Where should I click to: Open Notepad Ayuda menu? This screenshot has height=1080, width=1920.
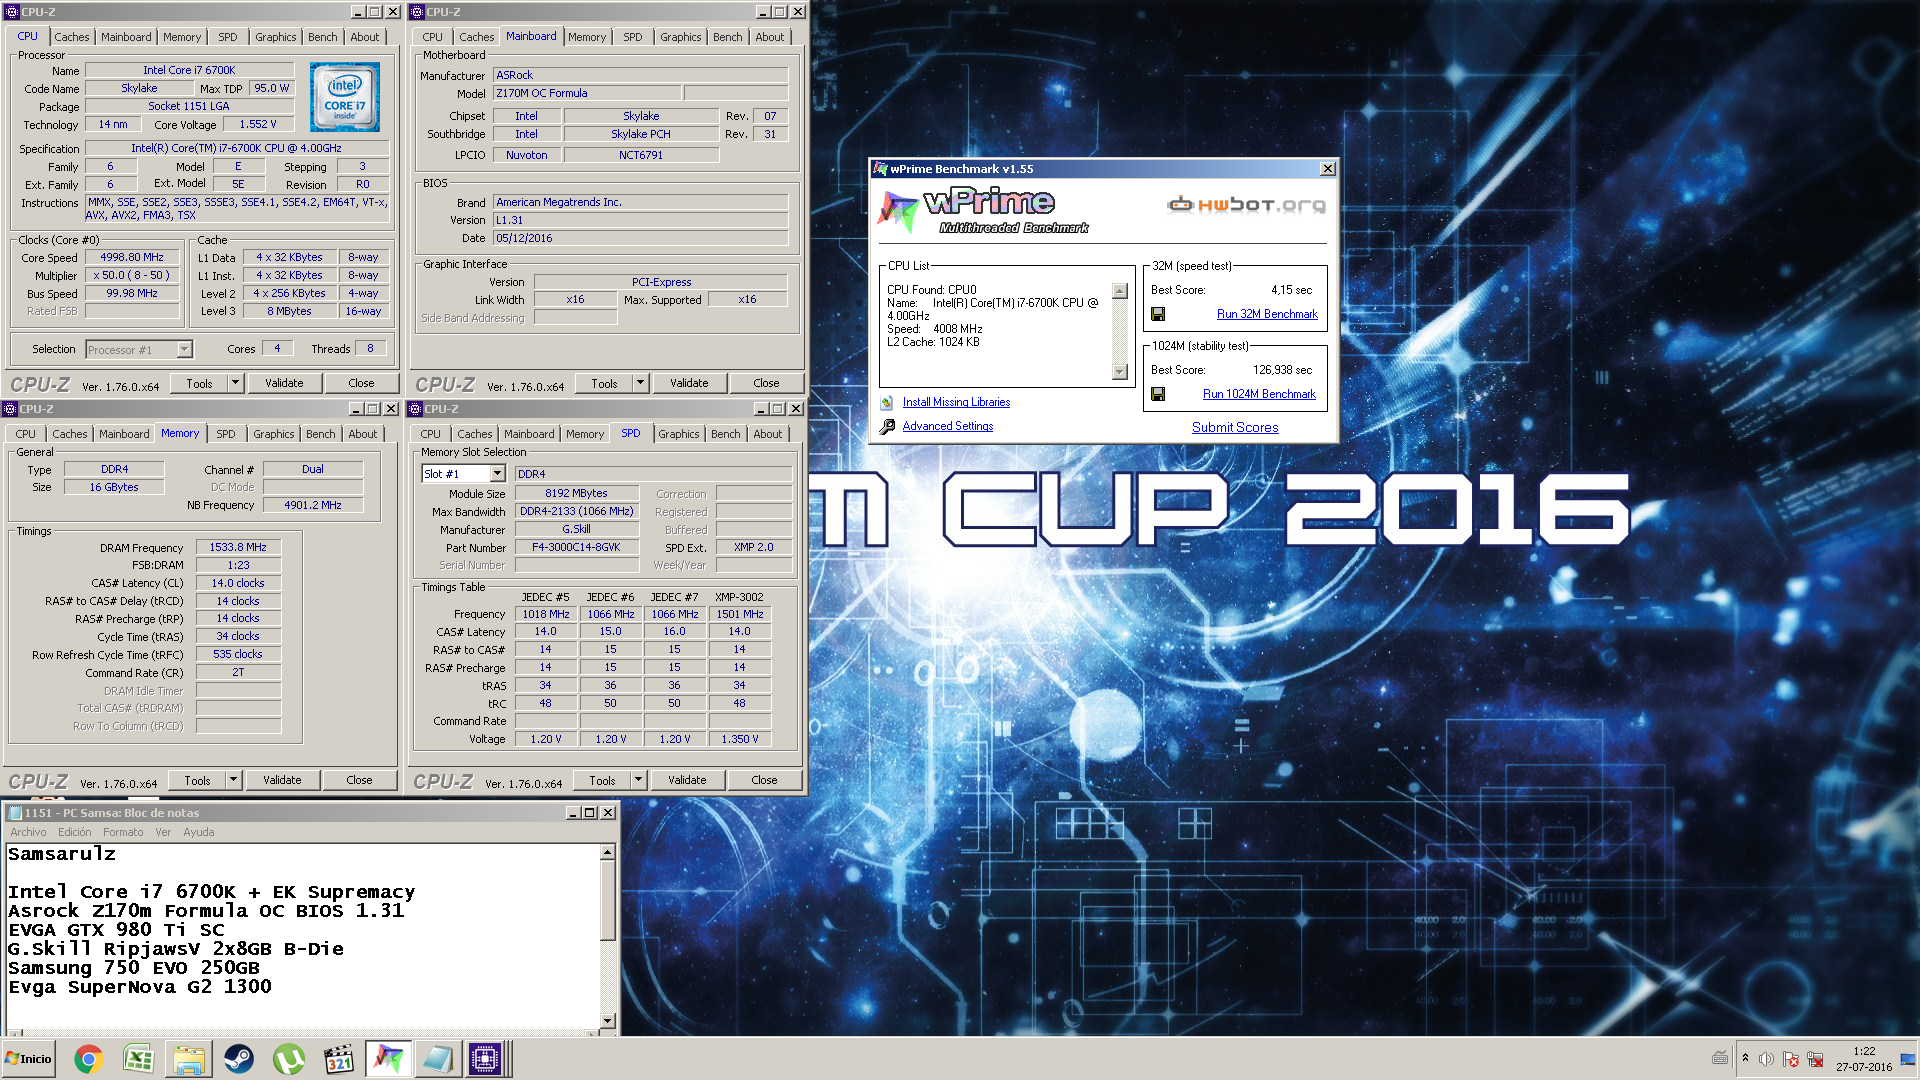tap(198, 832)
